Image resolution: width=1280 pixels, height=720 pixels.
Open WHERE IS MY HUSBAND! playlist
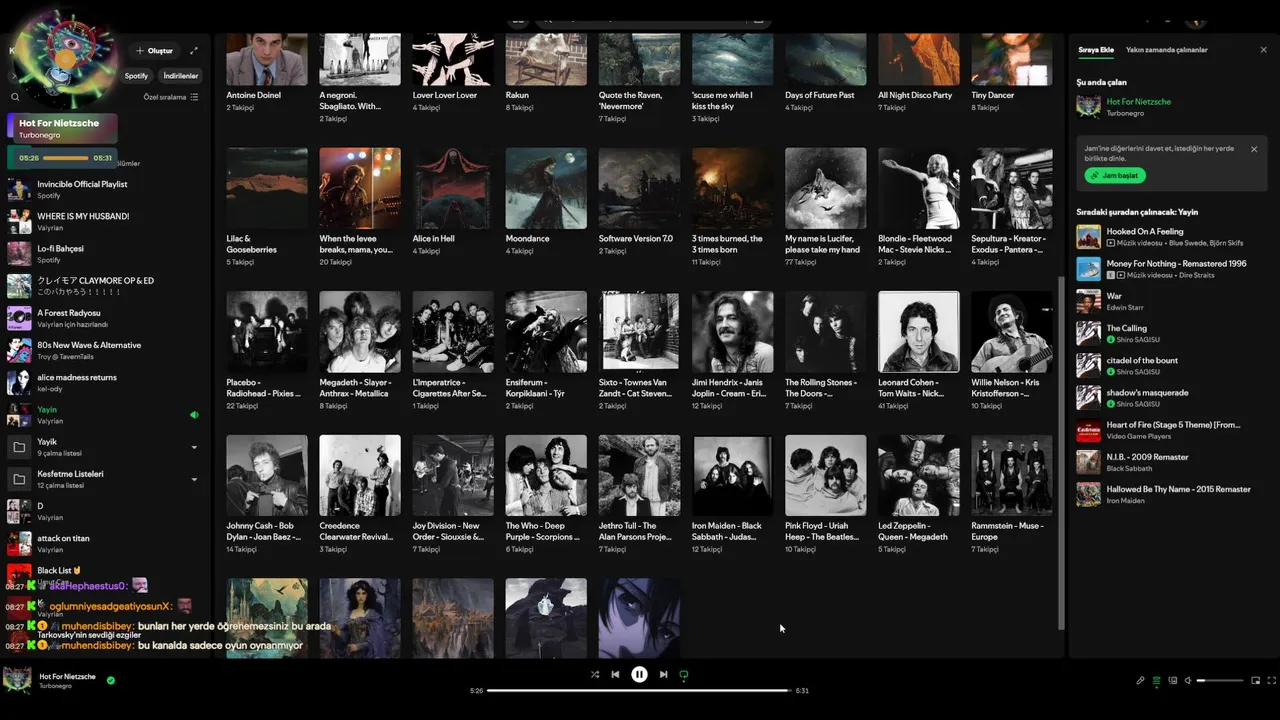click(105, 221)
